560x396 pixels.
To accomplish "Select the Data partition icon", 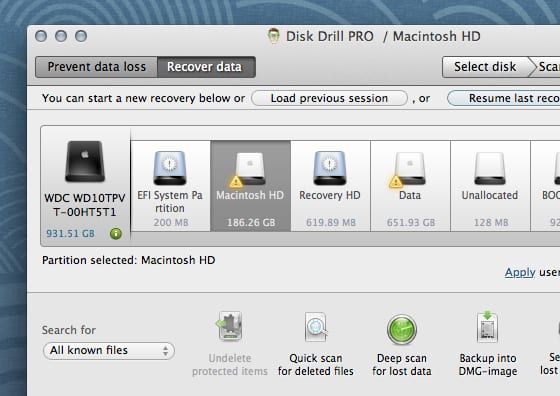I will coord(410,169).
